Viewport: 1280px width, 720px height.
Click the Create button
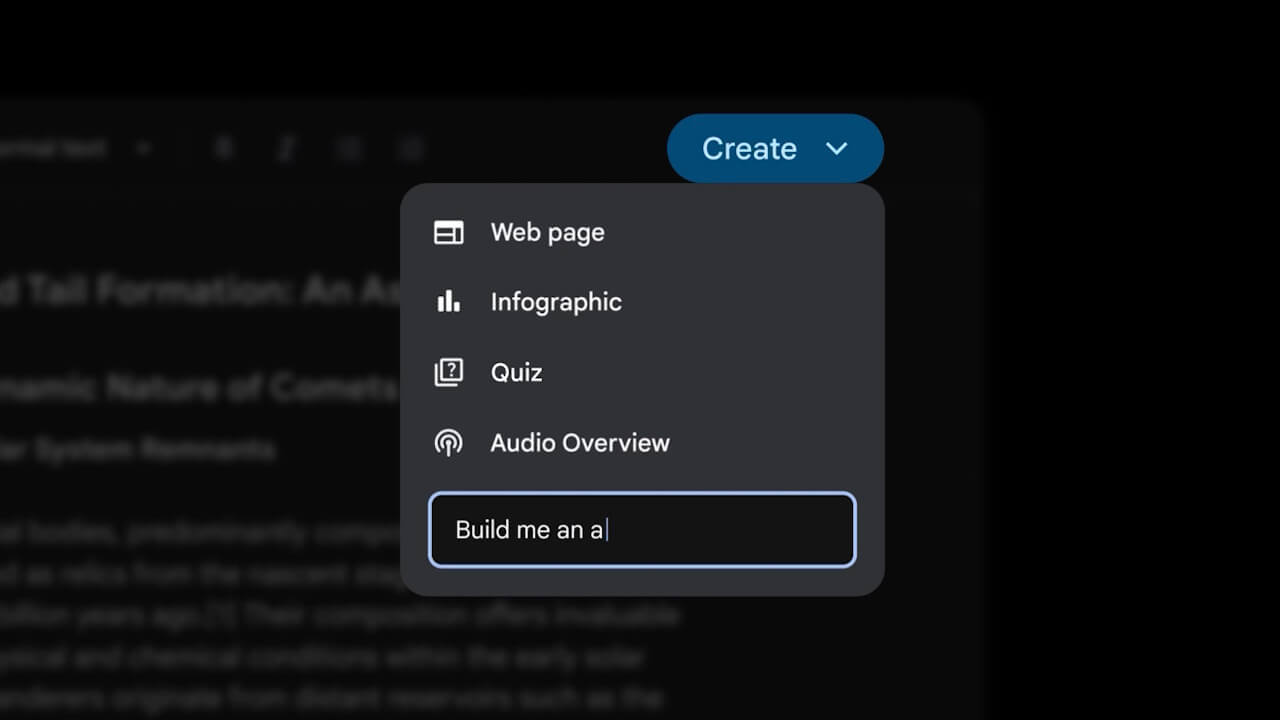coord(775,149)
